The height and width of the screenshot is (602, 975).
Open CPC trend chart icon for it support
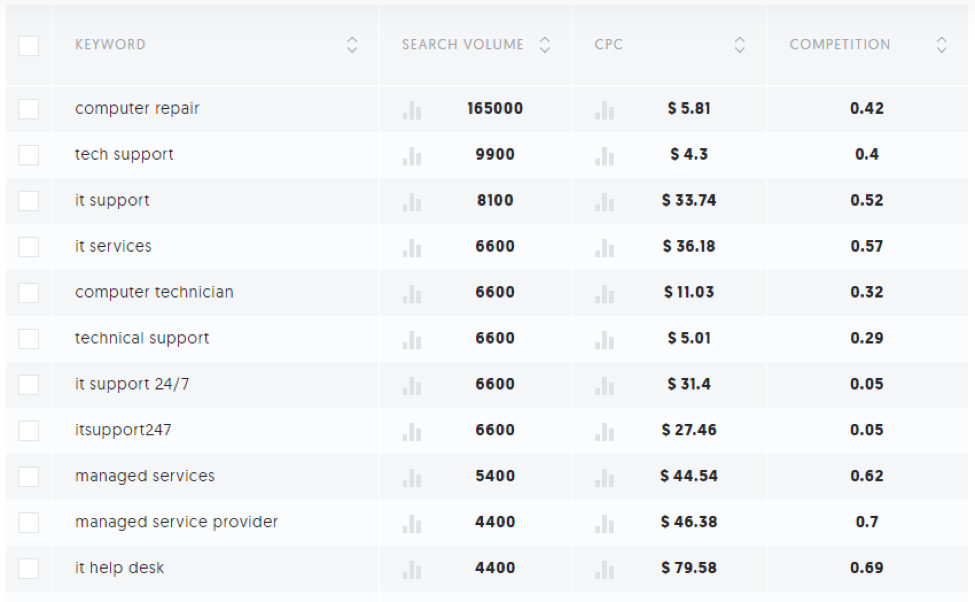tap(604, 201)
